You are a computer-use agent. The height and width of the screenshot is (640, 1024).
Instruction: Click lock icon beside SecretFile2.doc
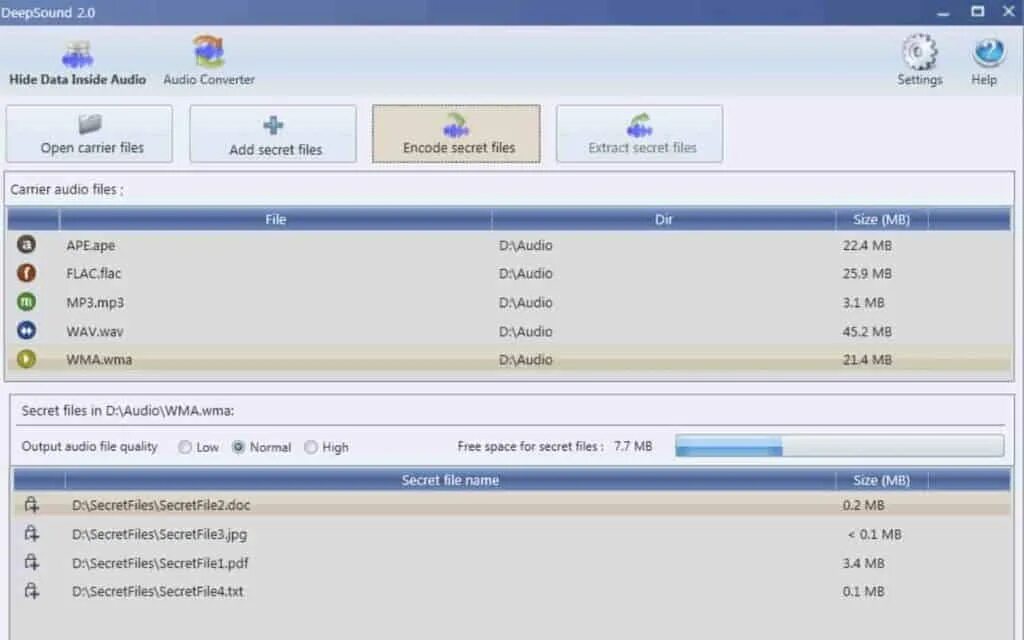(x=31, y=505)
